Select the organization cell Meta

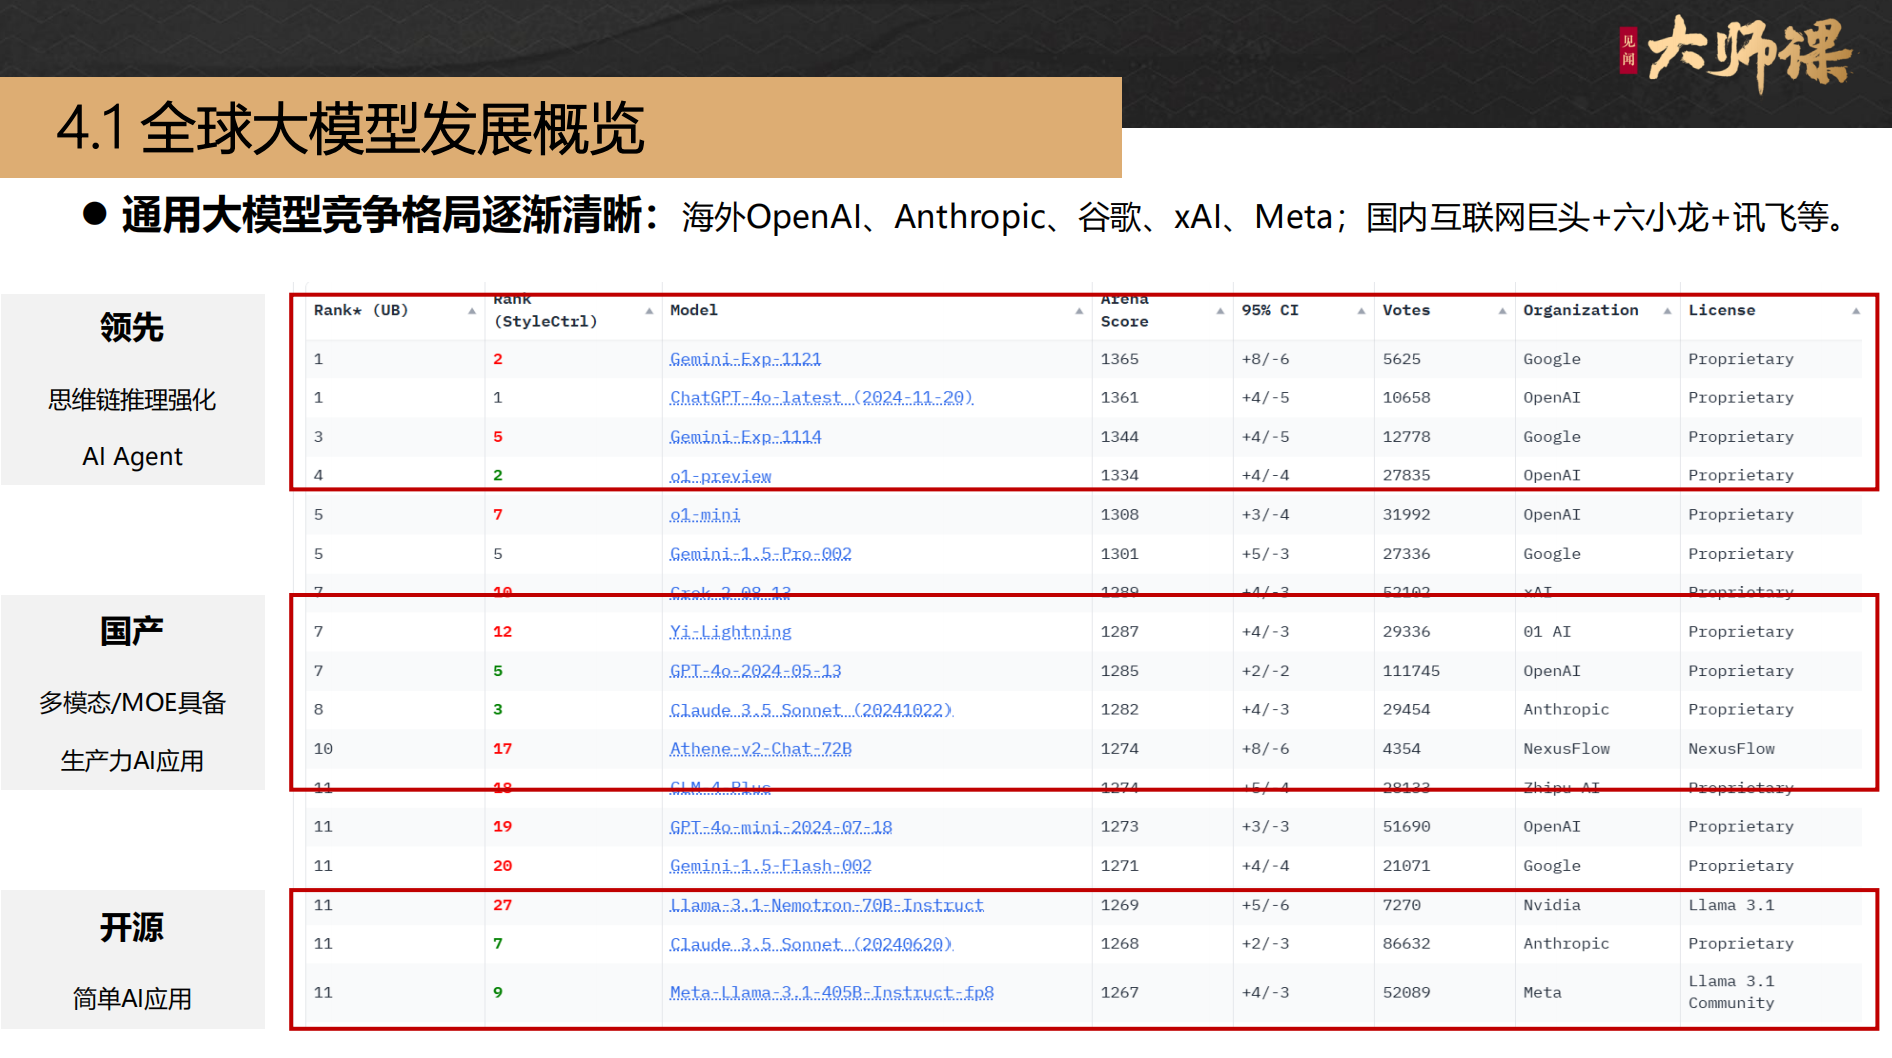point(1542,993)
